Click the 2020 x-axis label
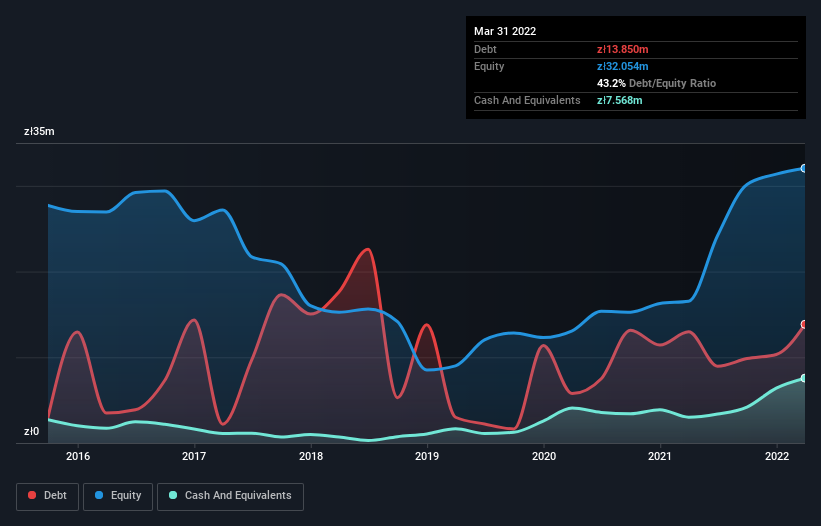821x526 pixels. (x=544, y=456)
